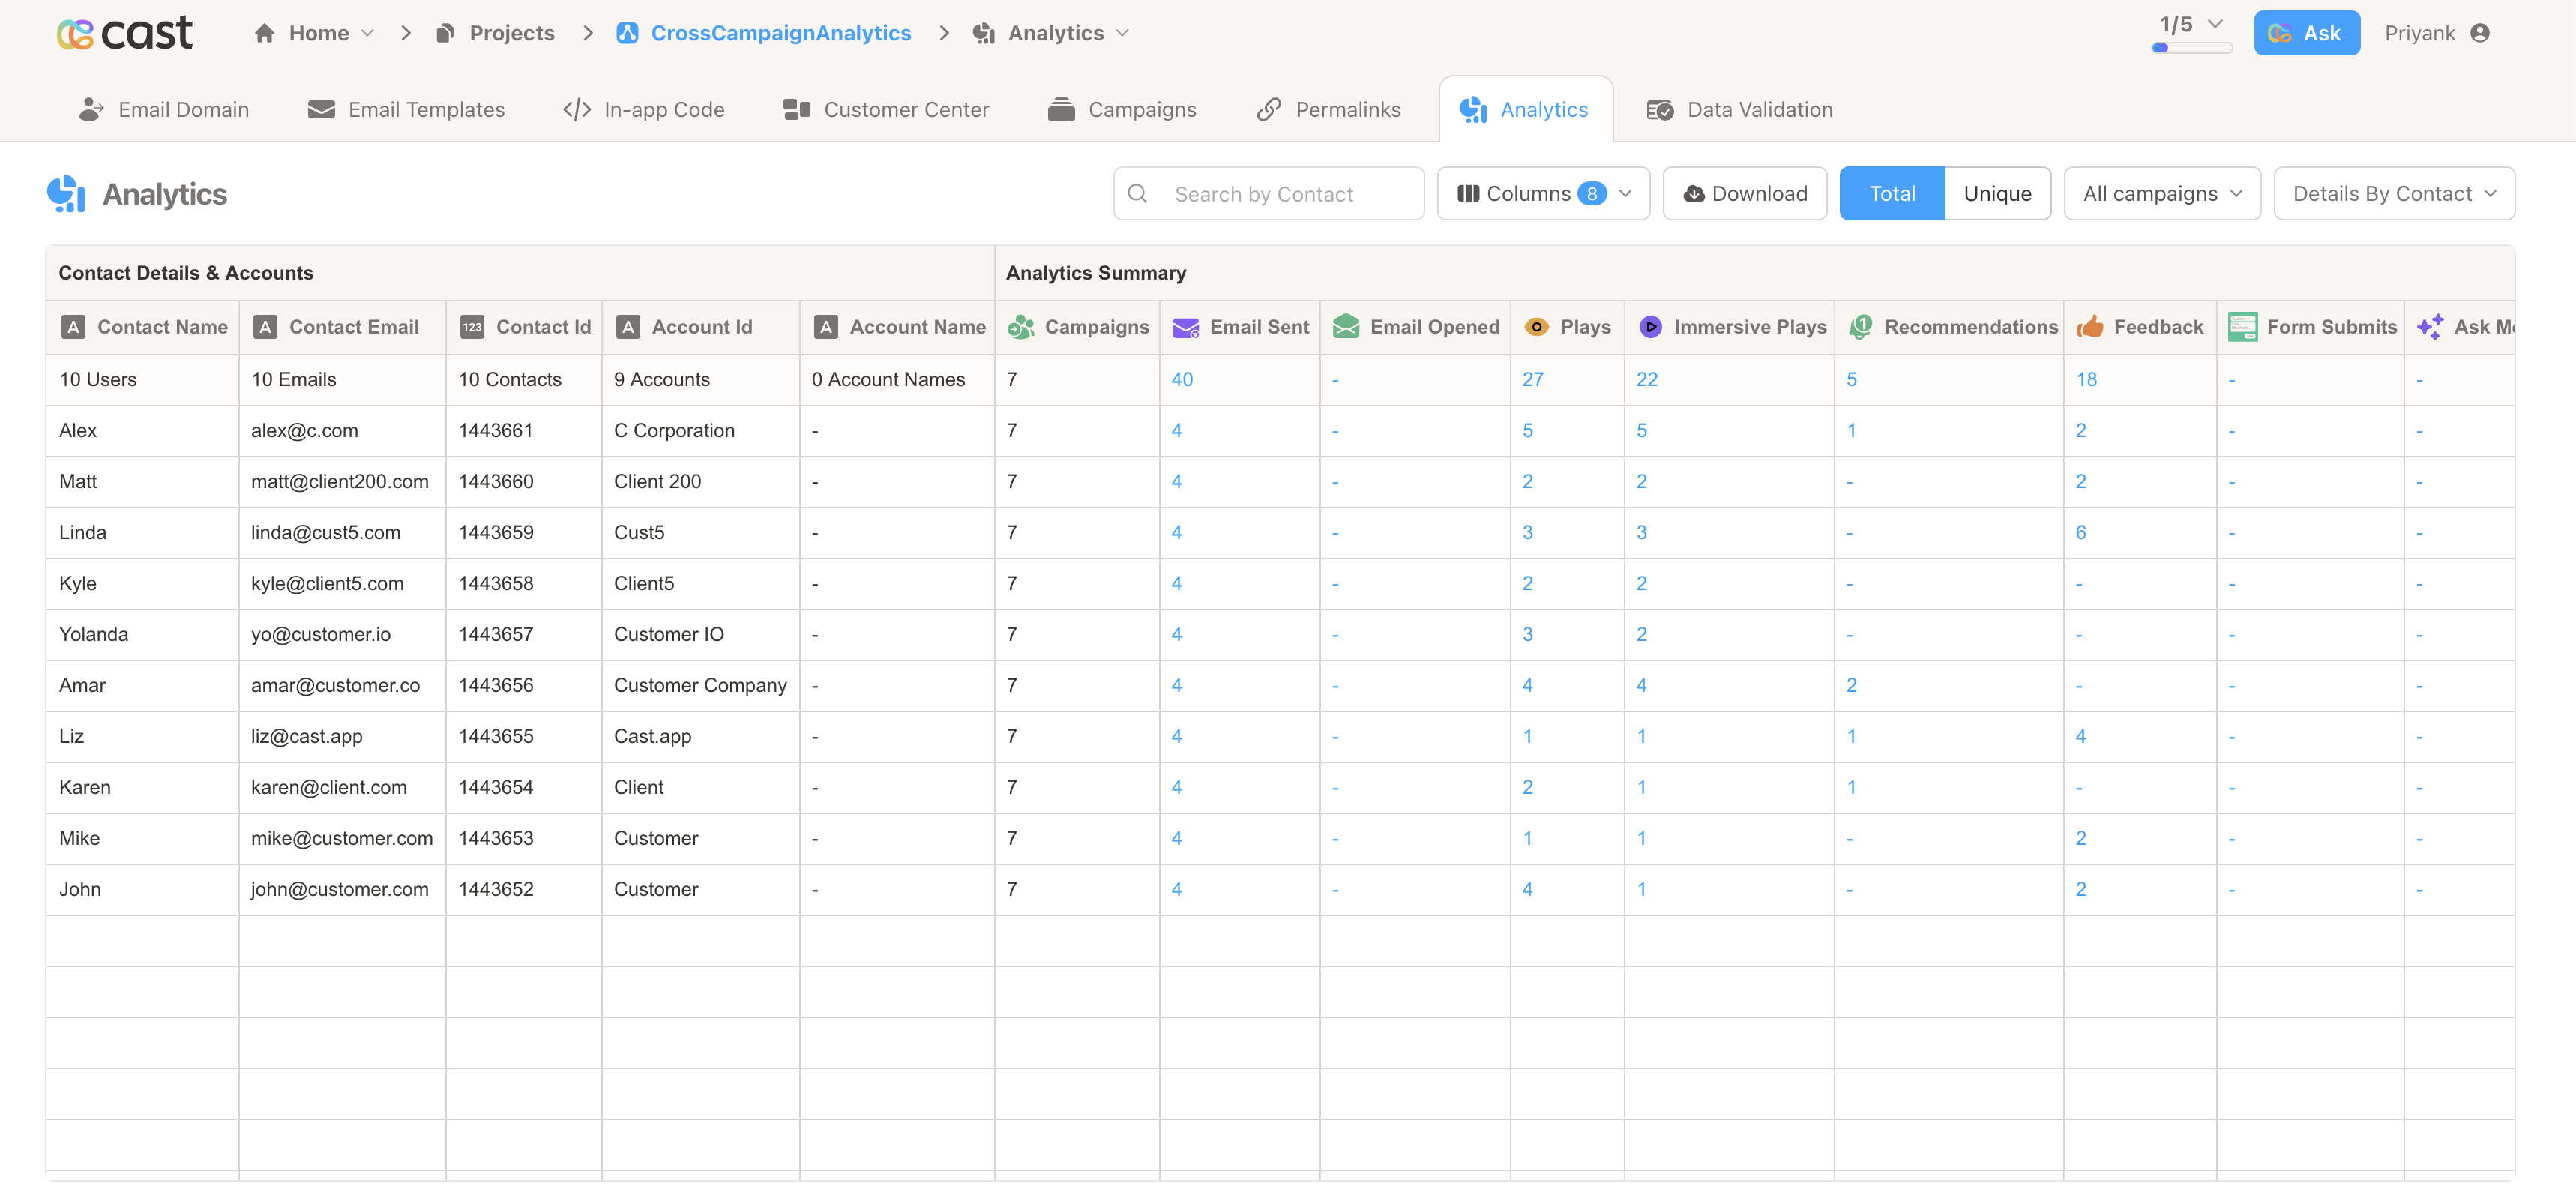The image size is (2576, 1186).
Task: Click the Contact Name column header
Action: pos(143,327)
